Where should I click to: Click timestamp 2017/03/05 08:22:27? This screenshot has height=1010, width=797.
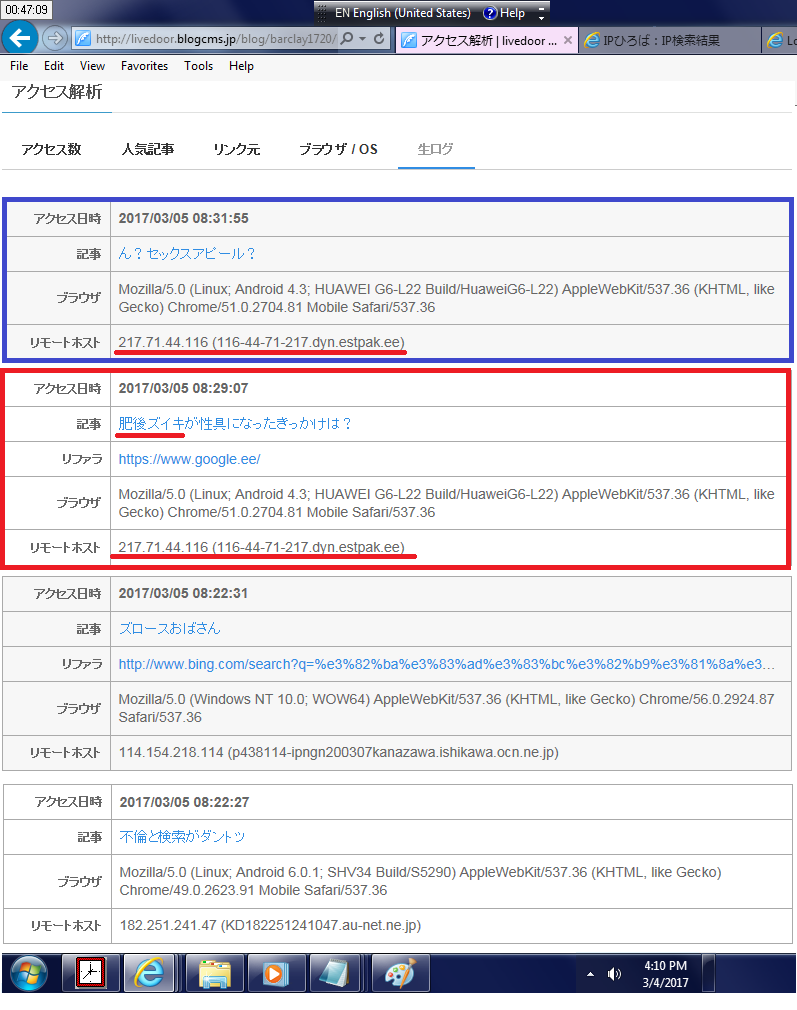pos(184,802)
